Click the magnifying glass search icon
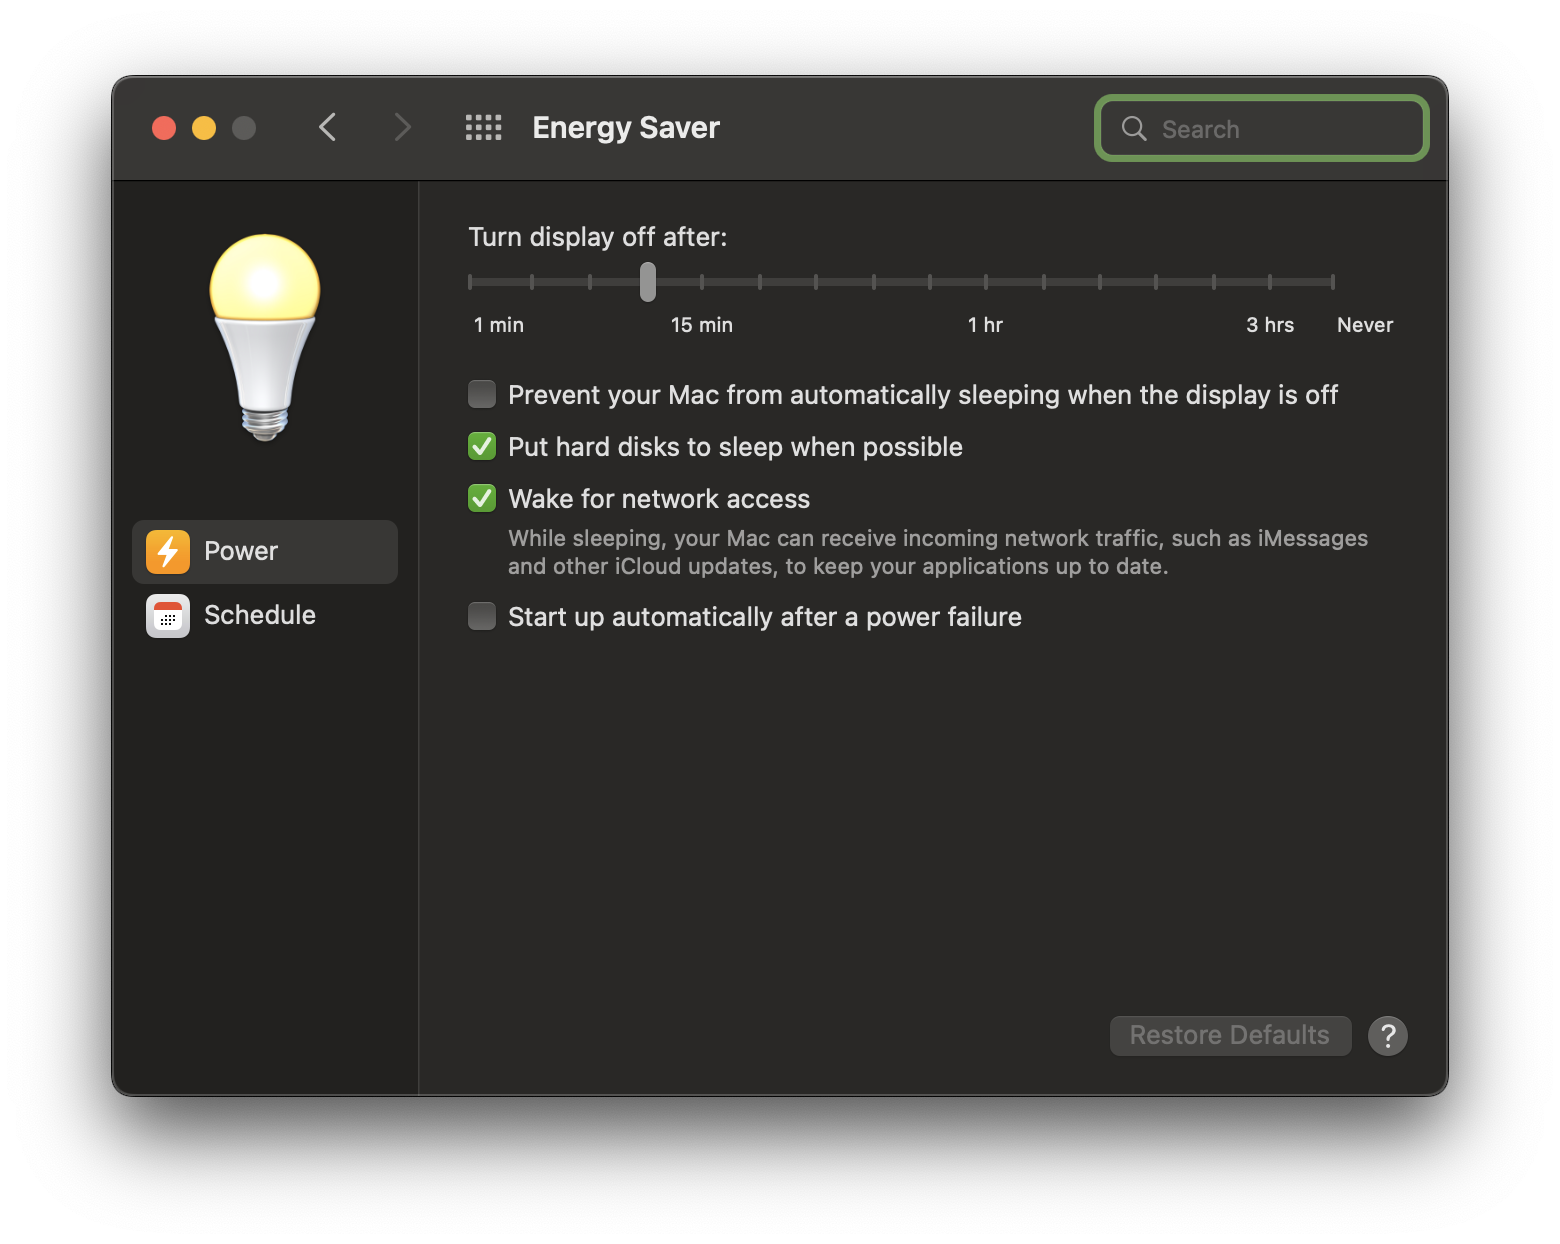The width and height of the screenshot is (1560, 1244). point(1134,128)
